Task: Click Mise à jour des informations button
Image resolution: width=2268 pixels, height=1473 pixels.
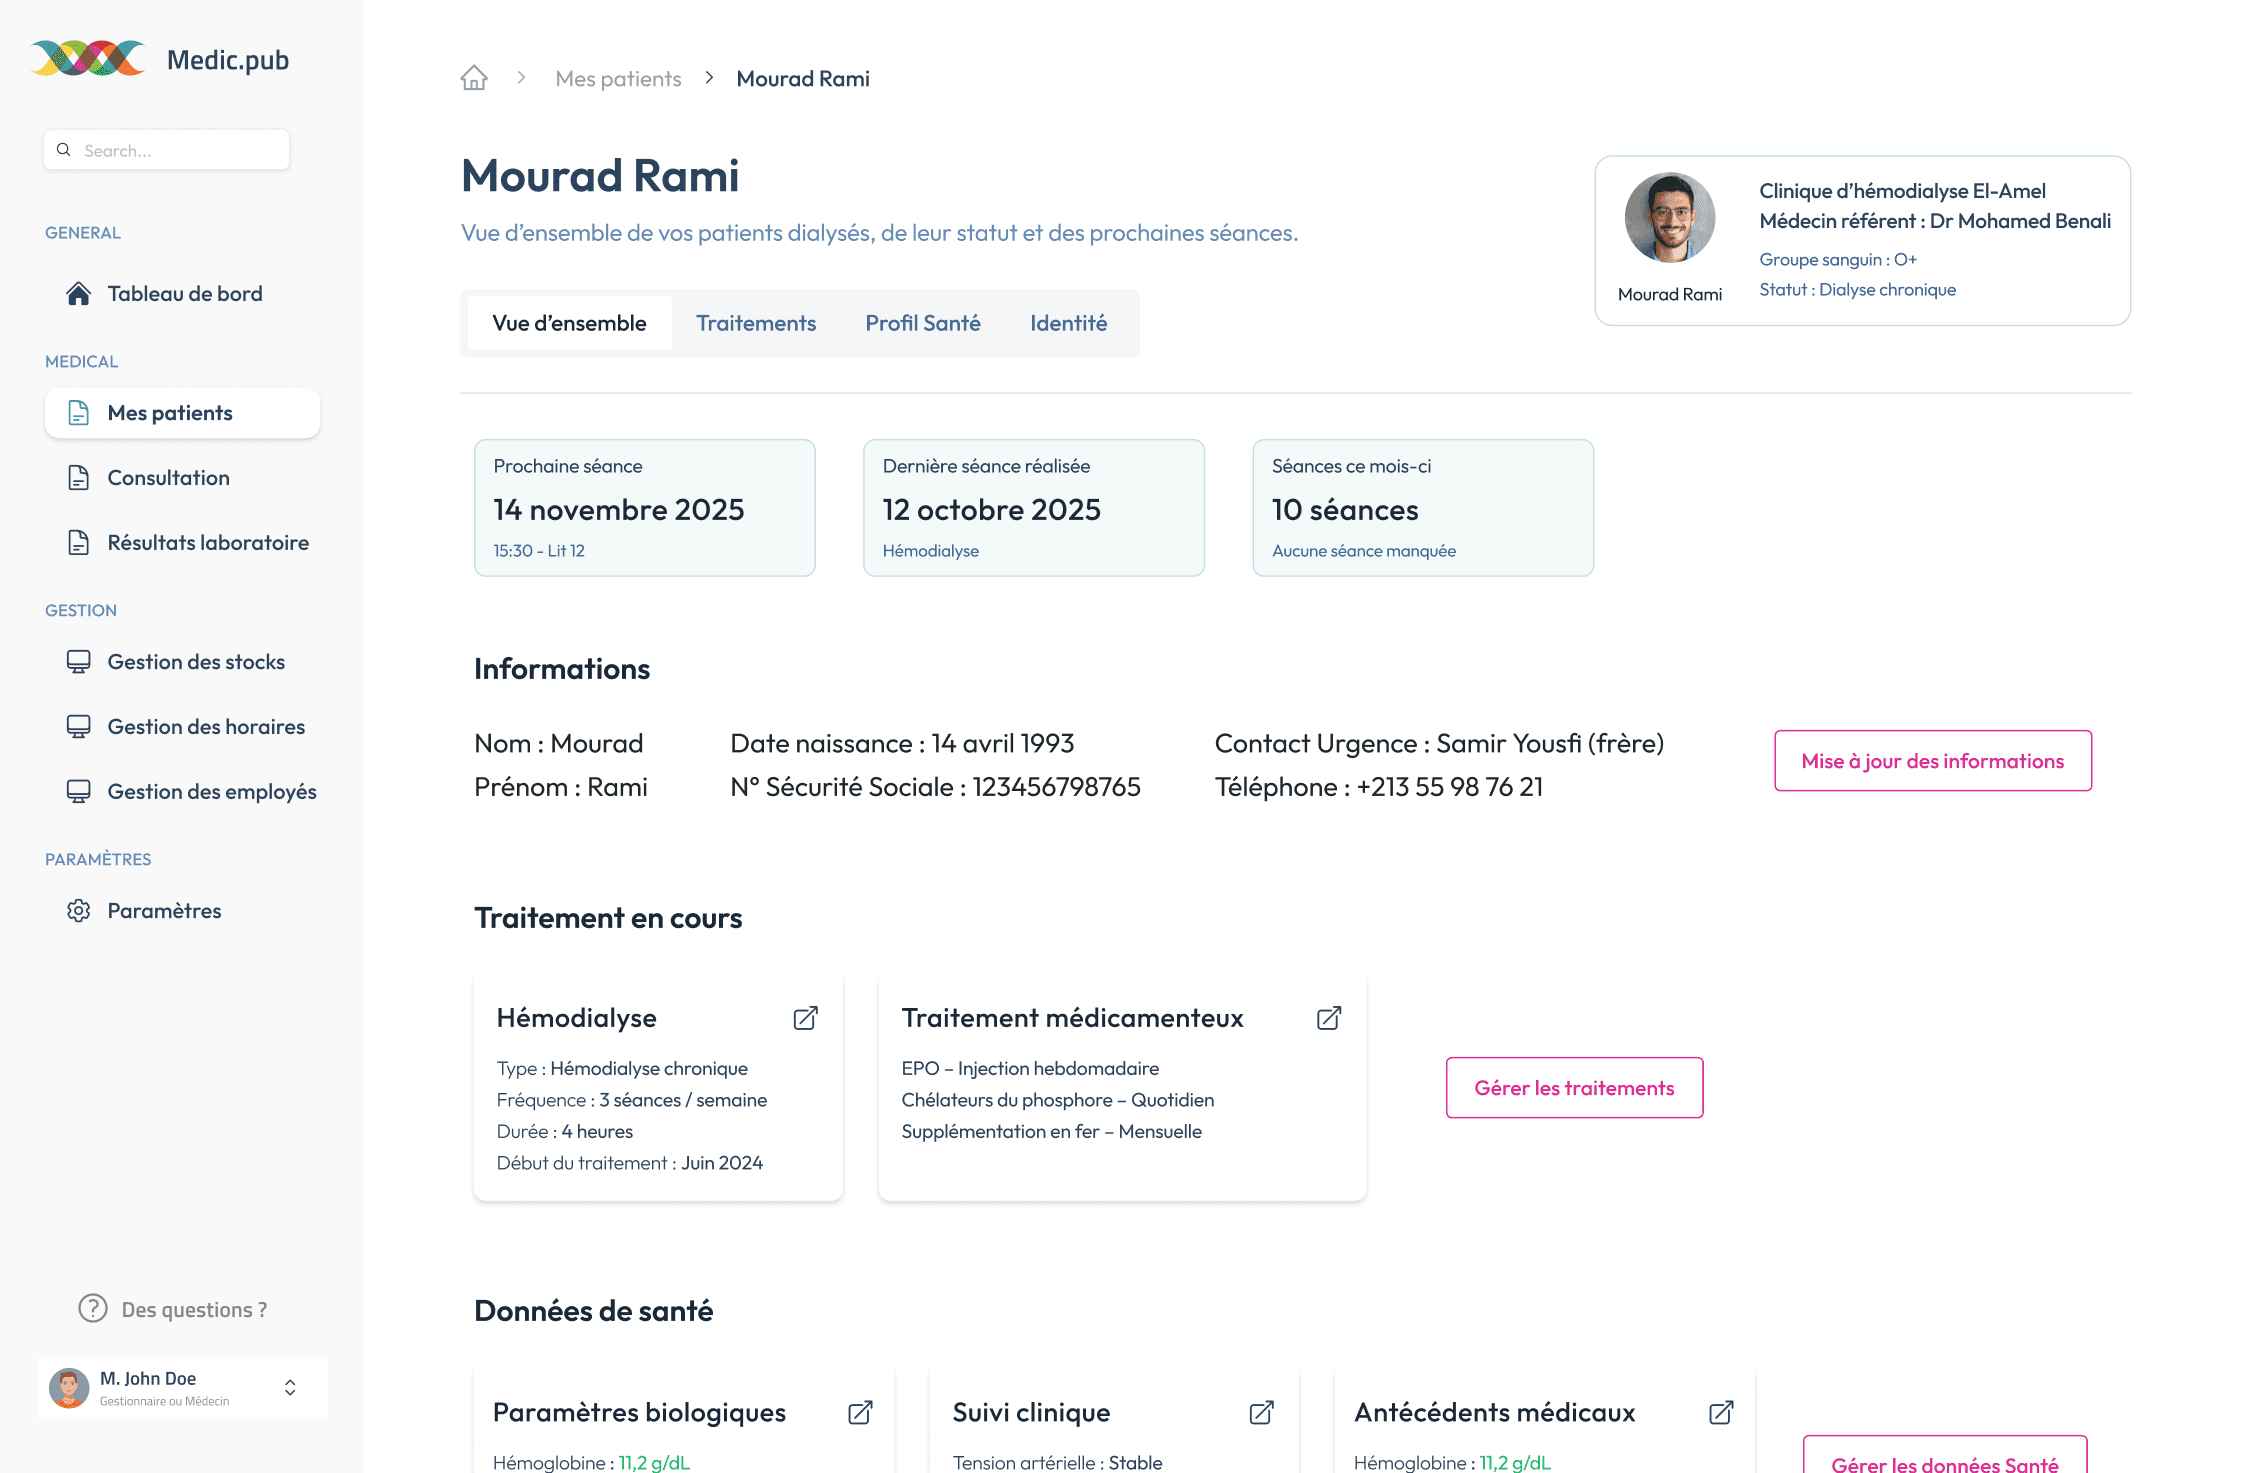Action: 1932,761
